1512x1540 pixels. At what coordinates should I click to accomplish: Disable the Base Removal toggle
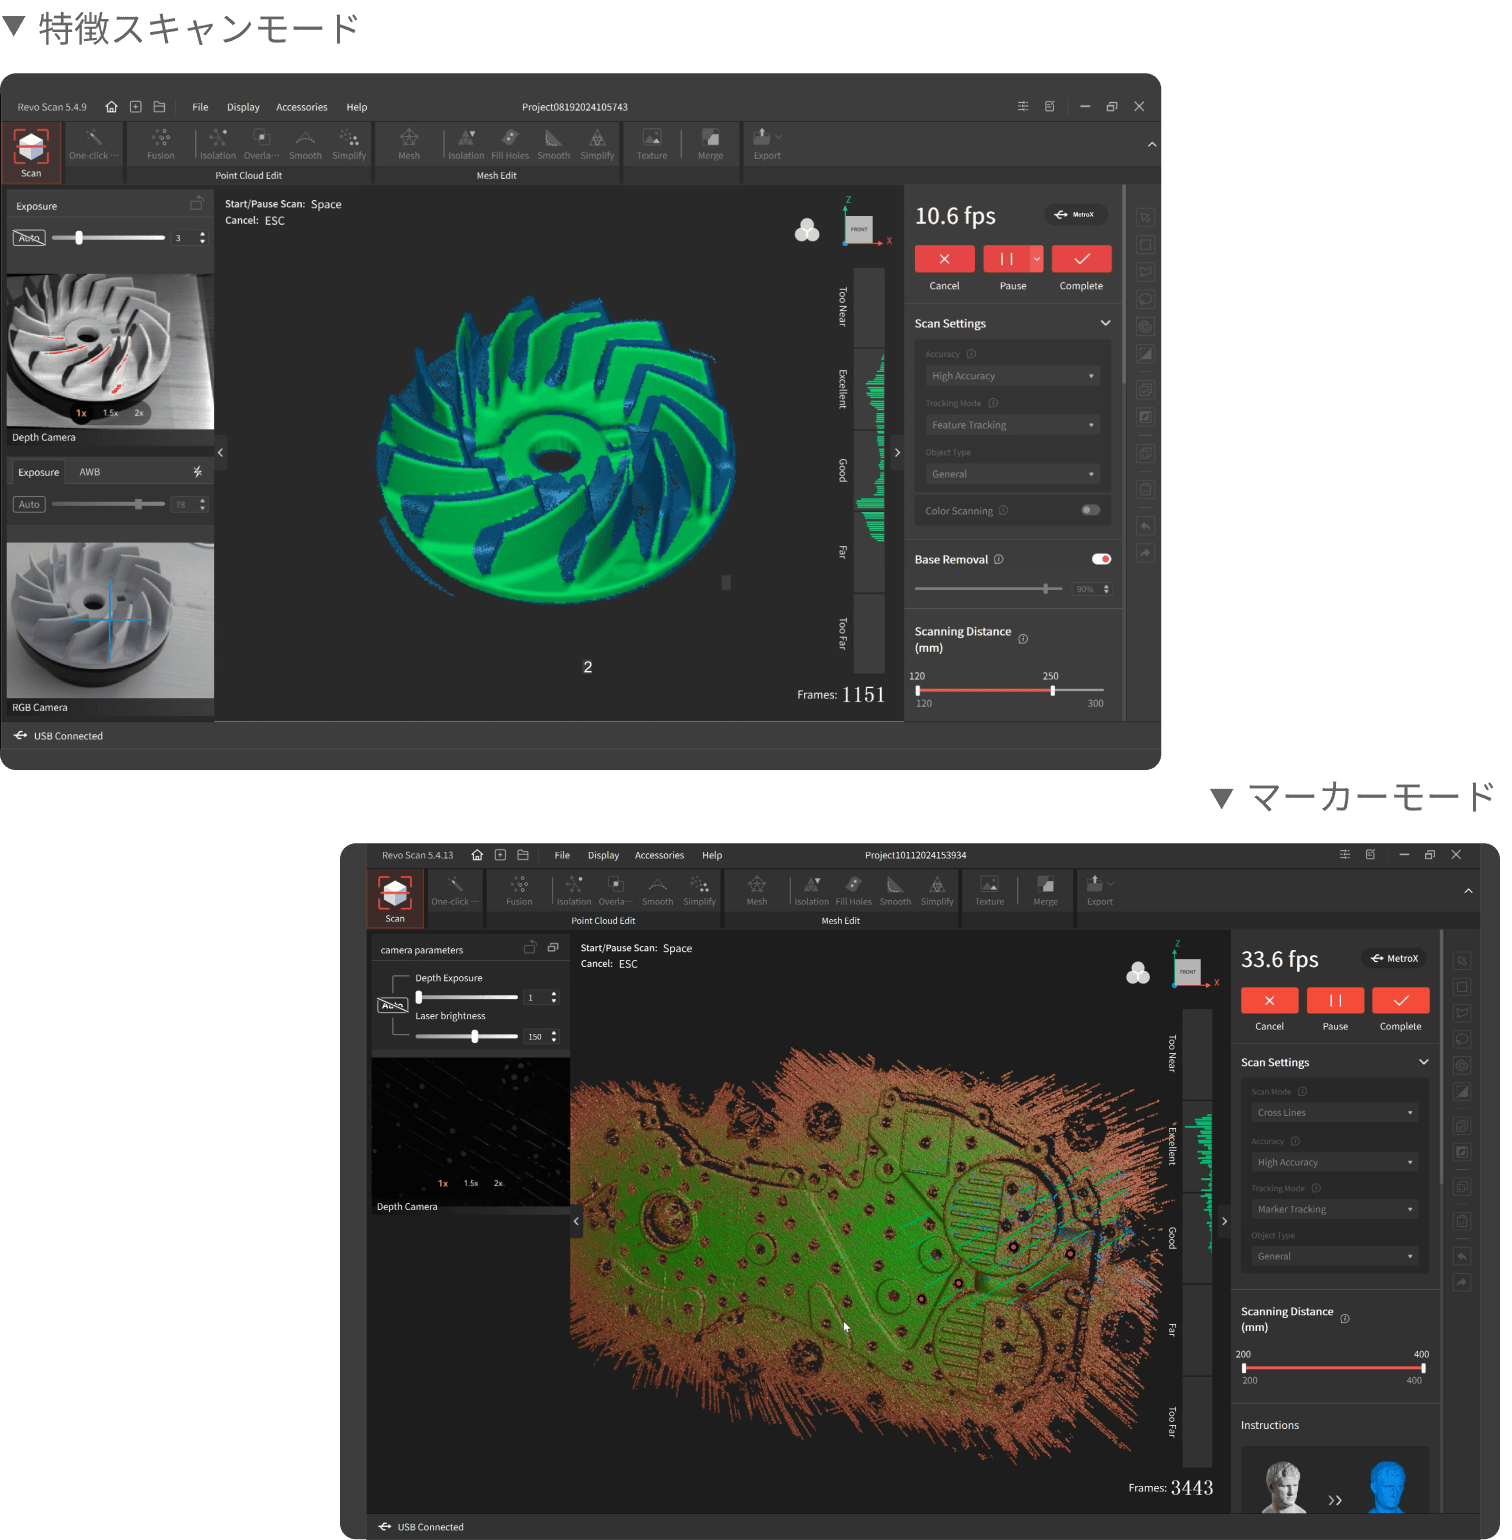point(1101,559)
